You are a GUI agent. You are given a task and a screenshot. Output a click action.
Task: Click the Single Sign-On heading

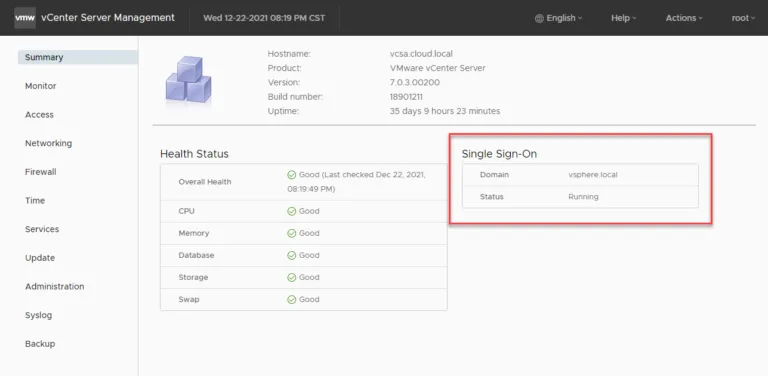click(499, 154)
